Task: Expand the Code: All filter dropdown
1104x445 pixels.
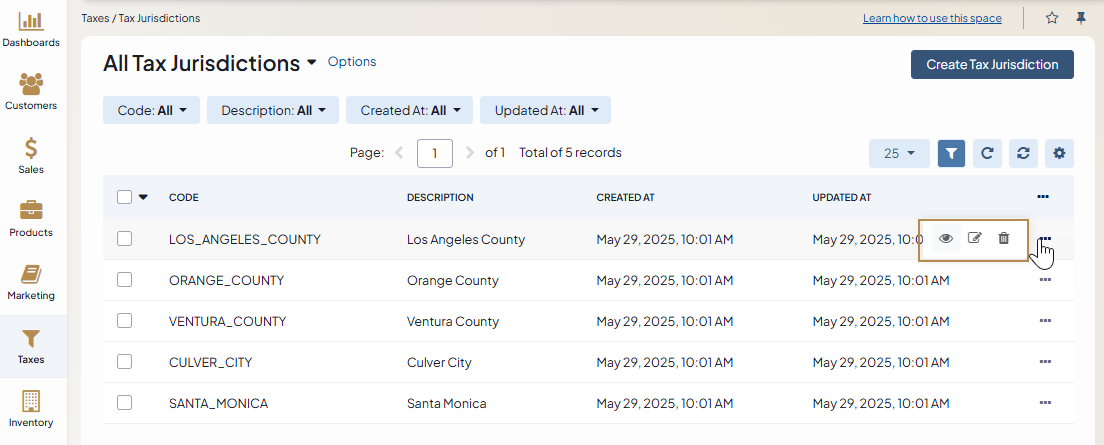Action: [x=151, y=110]
